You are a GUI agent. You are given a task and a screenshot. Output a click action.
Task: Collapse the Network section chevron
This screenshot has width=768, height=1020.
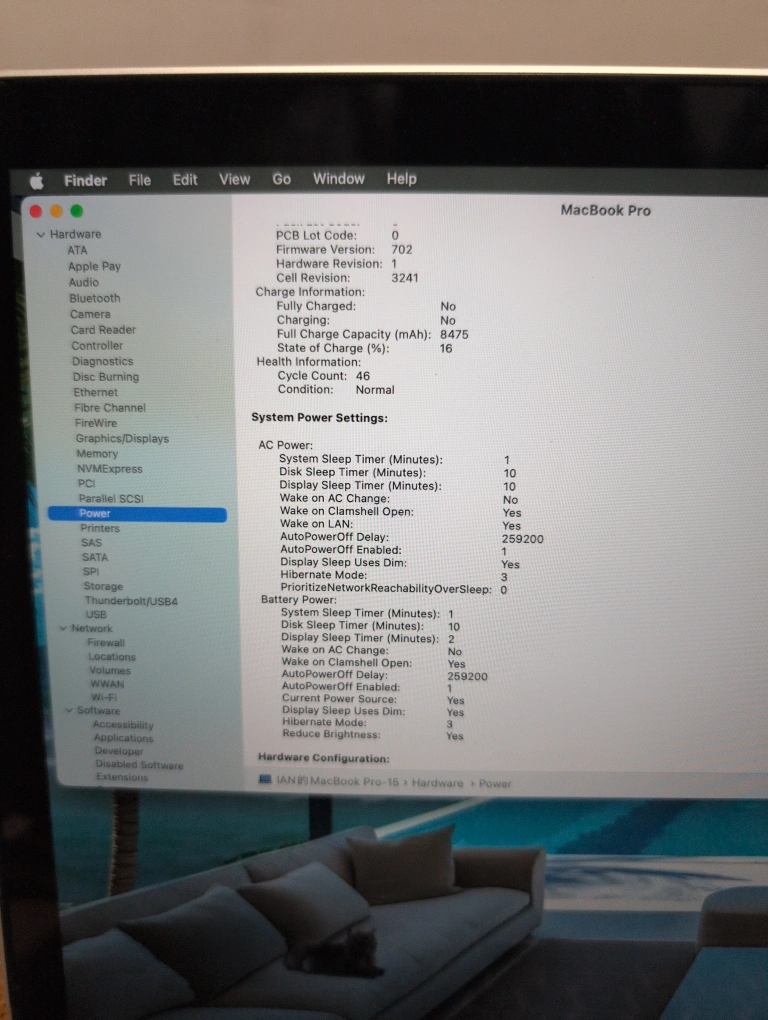point(63,628)
